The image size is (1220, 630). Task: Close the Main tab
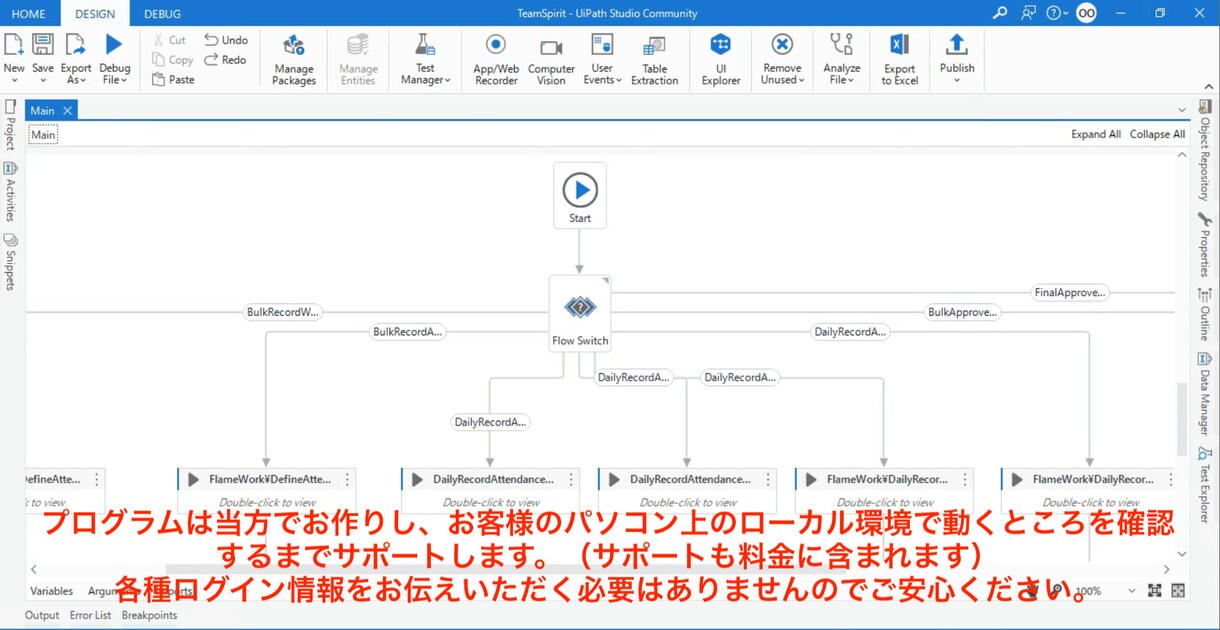pos(67,110)
